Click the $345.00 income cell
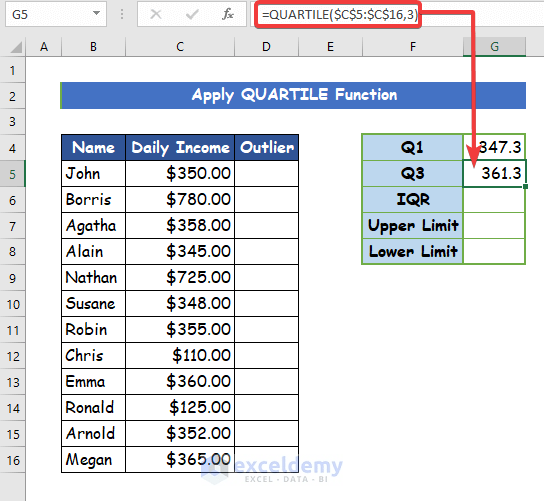Viewport: 544px width, 501px height. point(180,252)
